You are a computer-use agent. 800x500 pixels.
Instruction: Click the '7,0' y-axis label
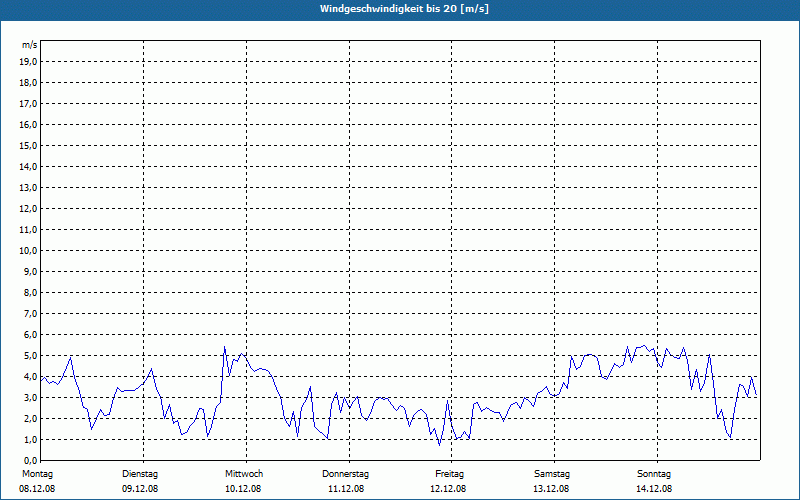tap(30, 314)
